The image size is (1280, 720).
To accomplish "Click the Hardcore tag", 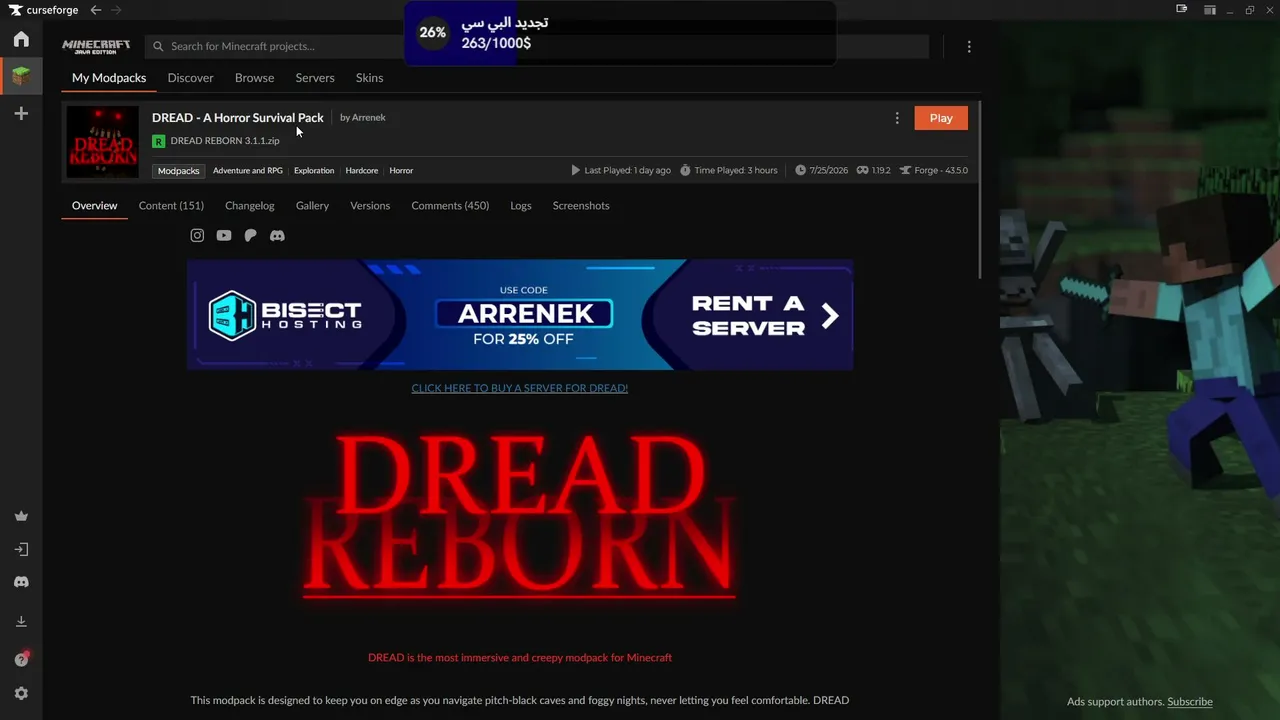I will point(362,171).
